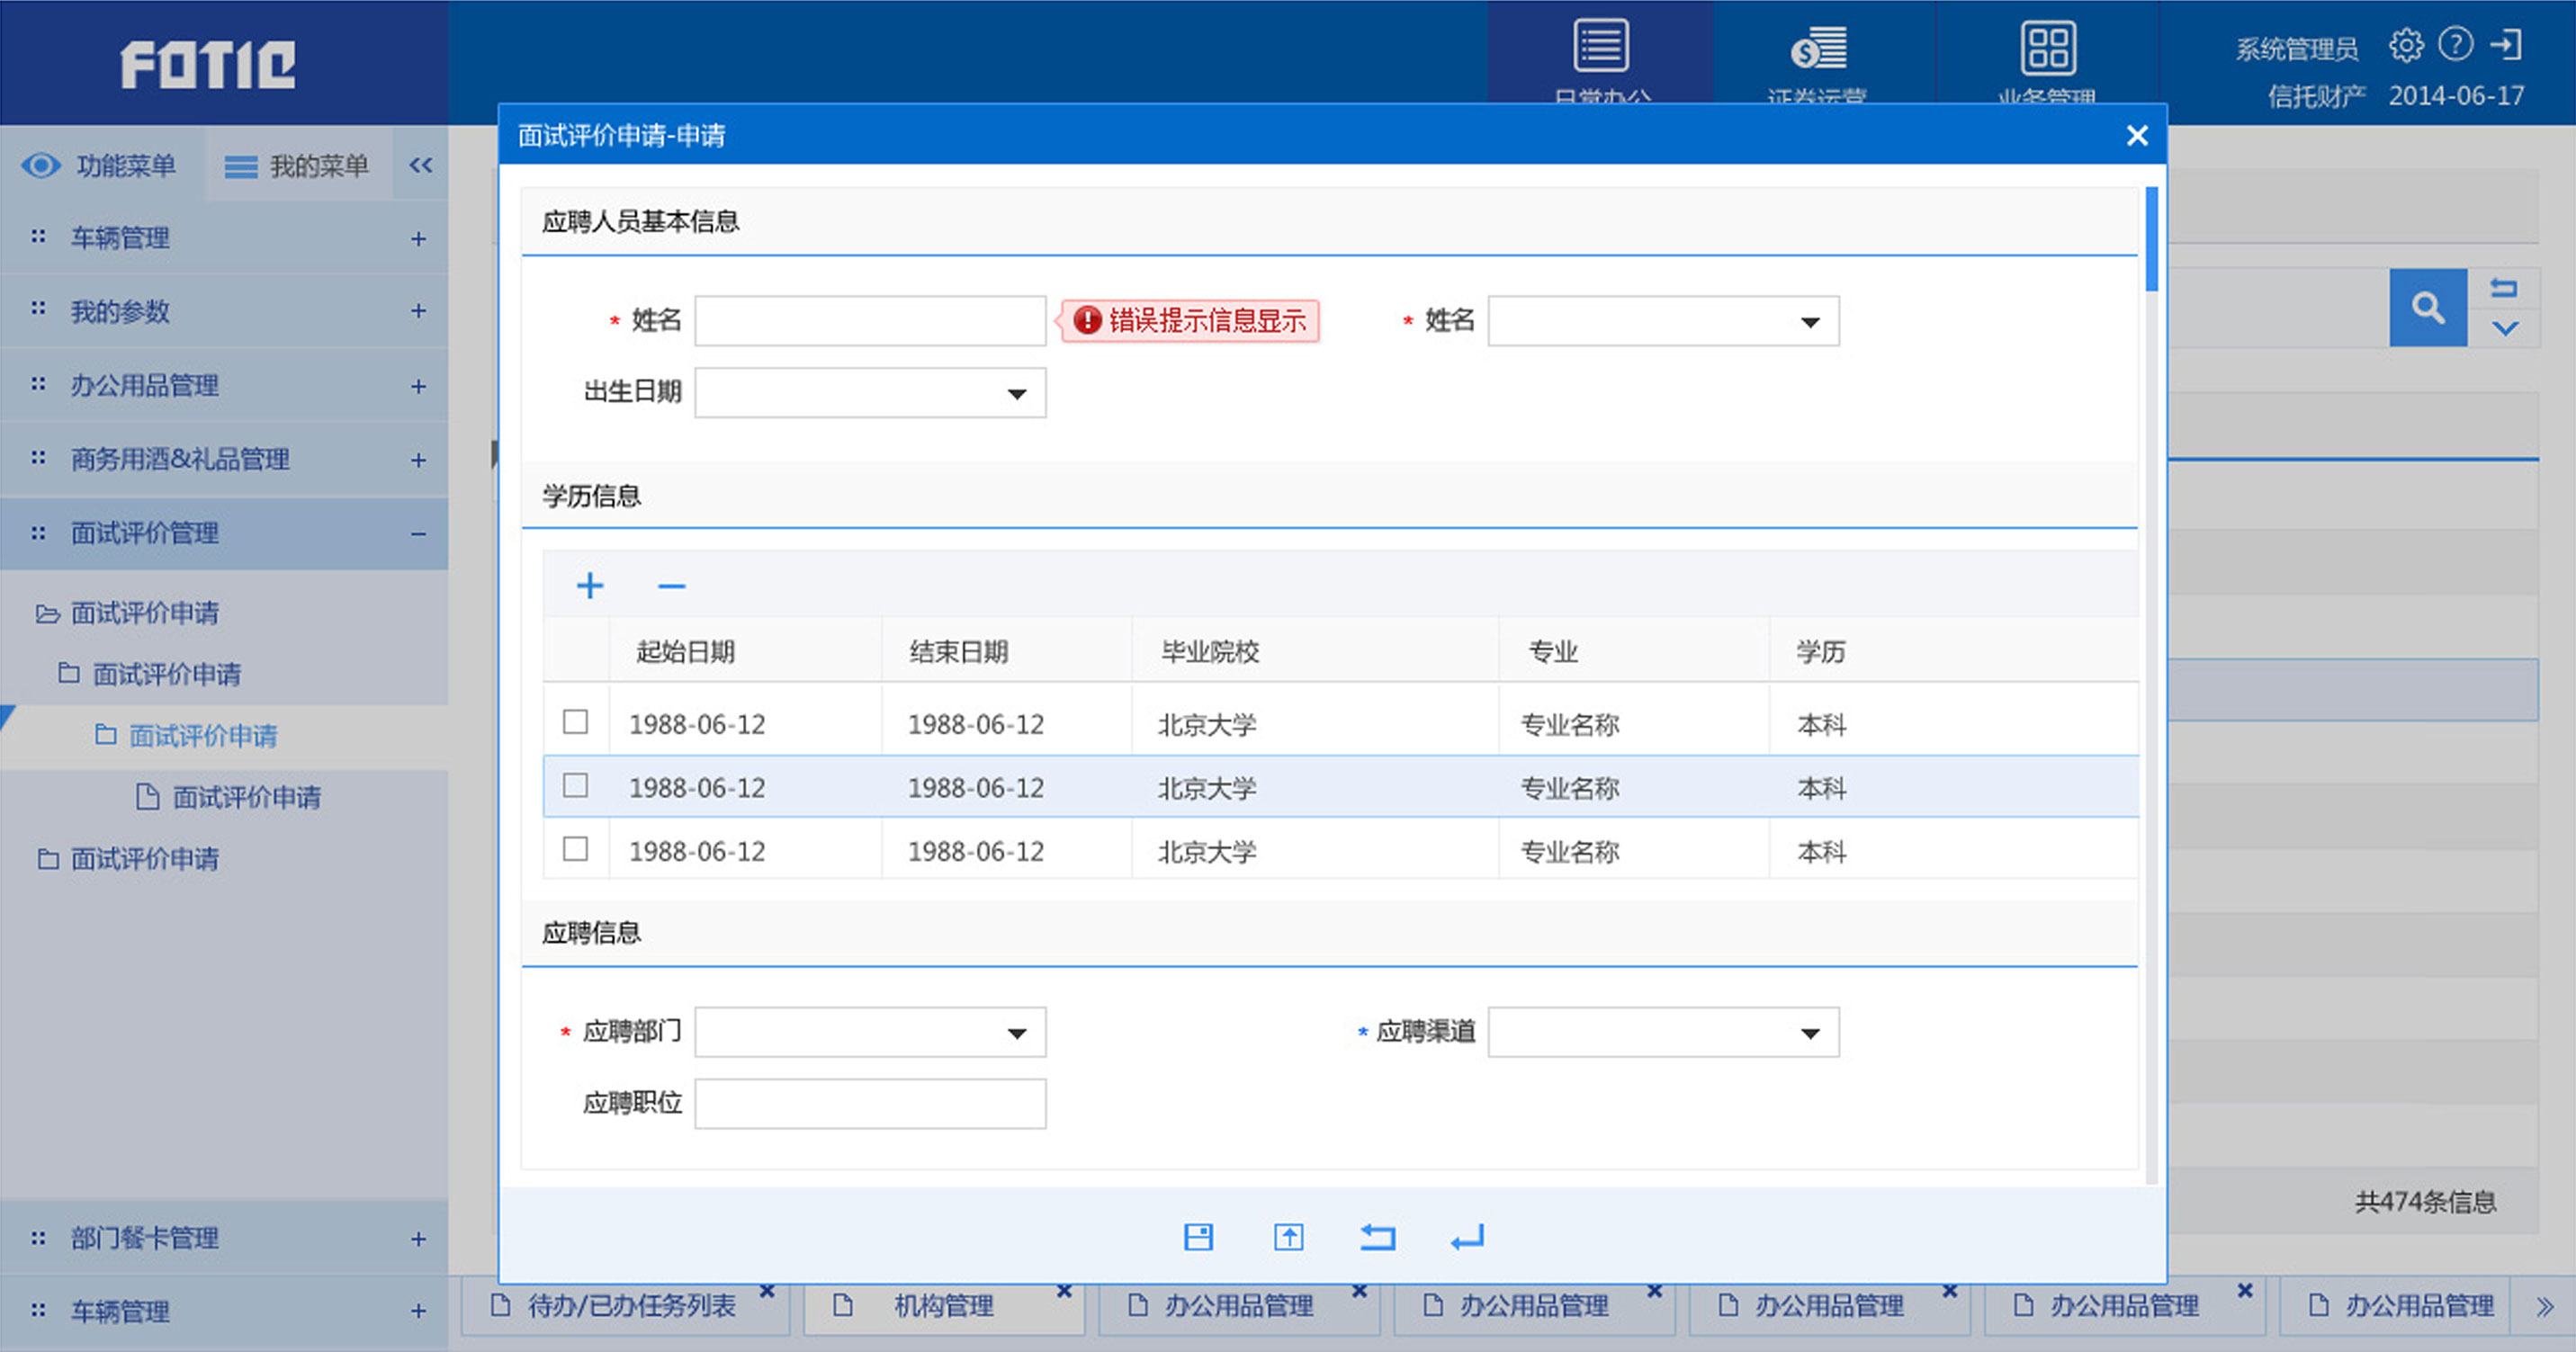Click the save icon in dialog footer
Screen dimensions: 2576x1352
[x=1198, y=1237]
